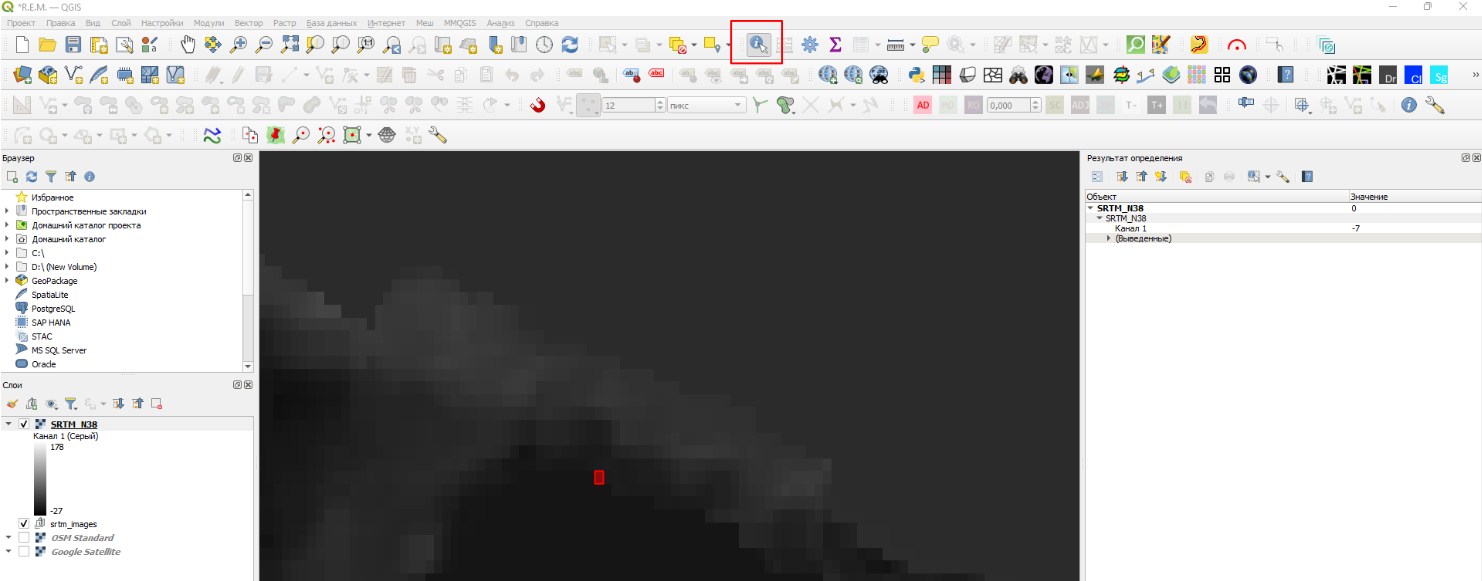Expand Пространственные закладки in Browser

(7, 211)
